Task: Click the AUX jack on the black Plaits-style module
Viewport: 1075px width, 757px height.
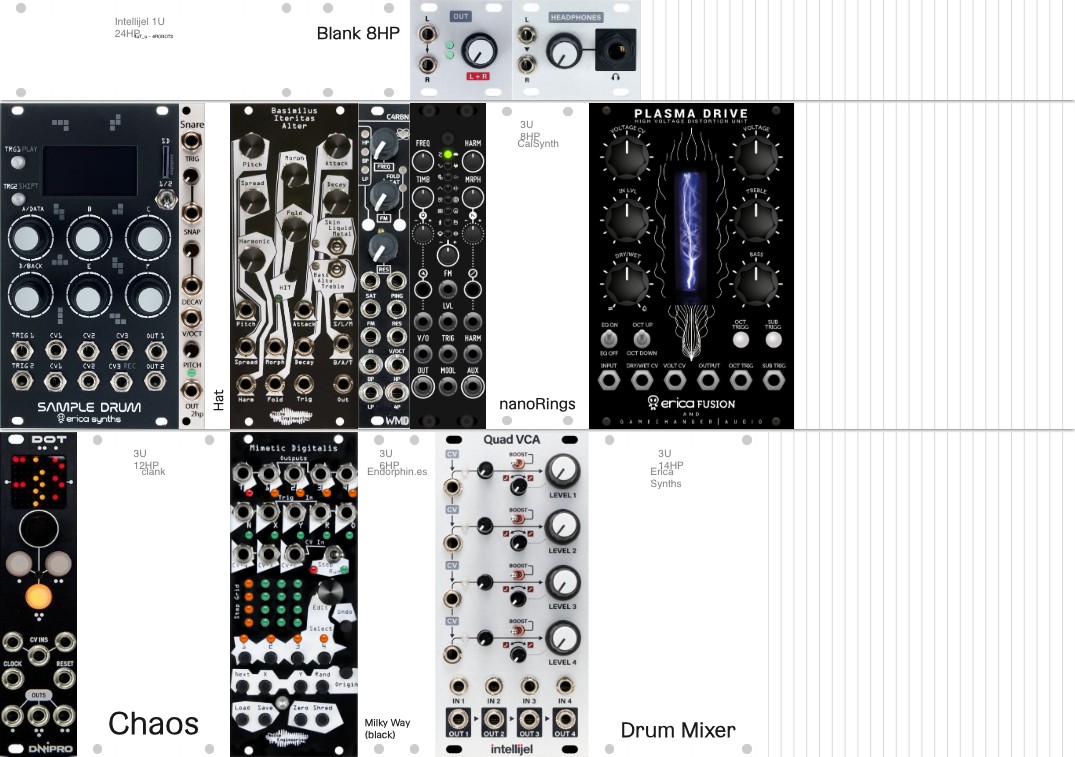Action: point(472,386)
